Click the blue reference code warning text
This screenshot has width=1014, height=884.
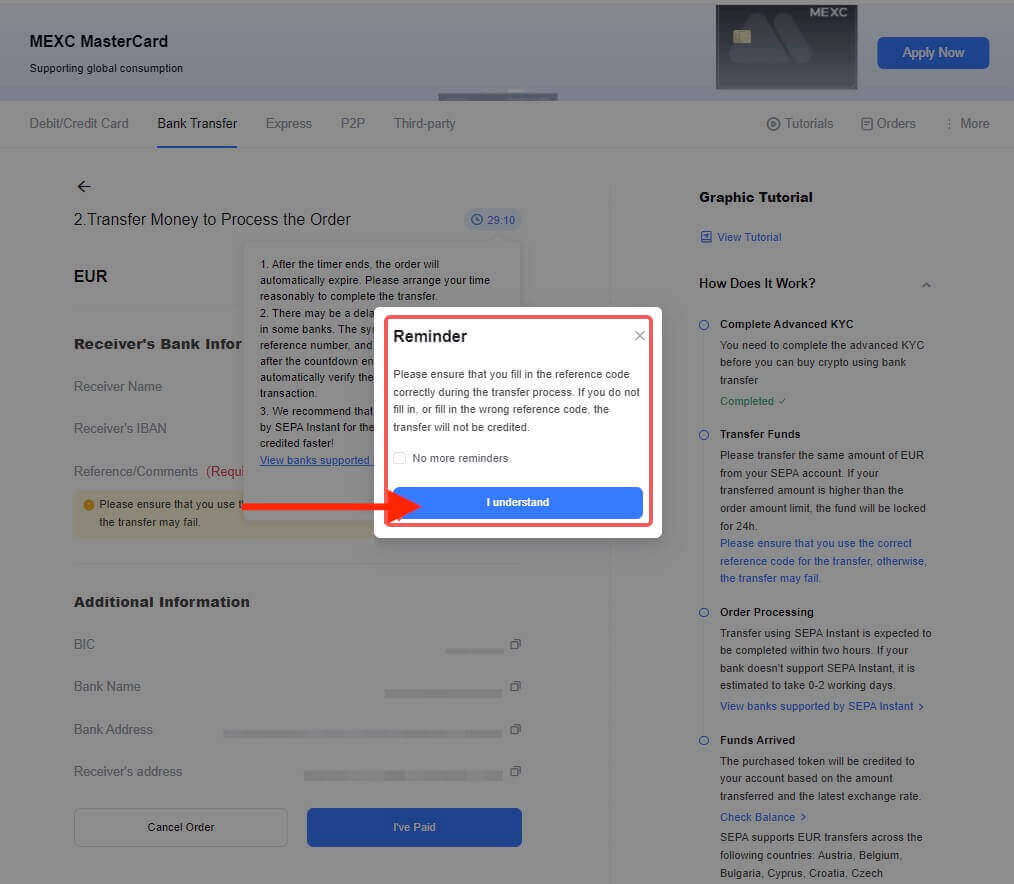click(x=823, y=561)
